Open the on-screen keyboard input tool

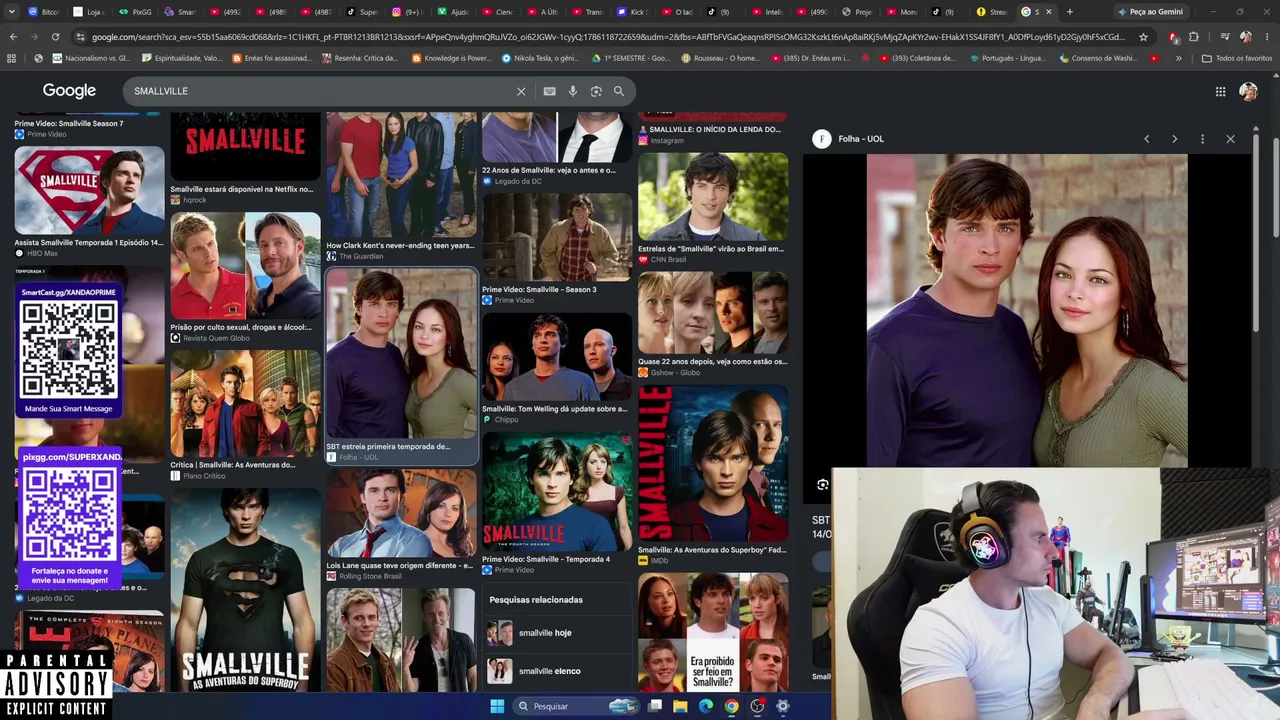pos(549,91)
